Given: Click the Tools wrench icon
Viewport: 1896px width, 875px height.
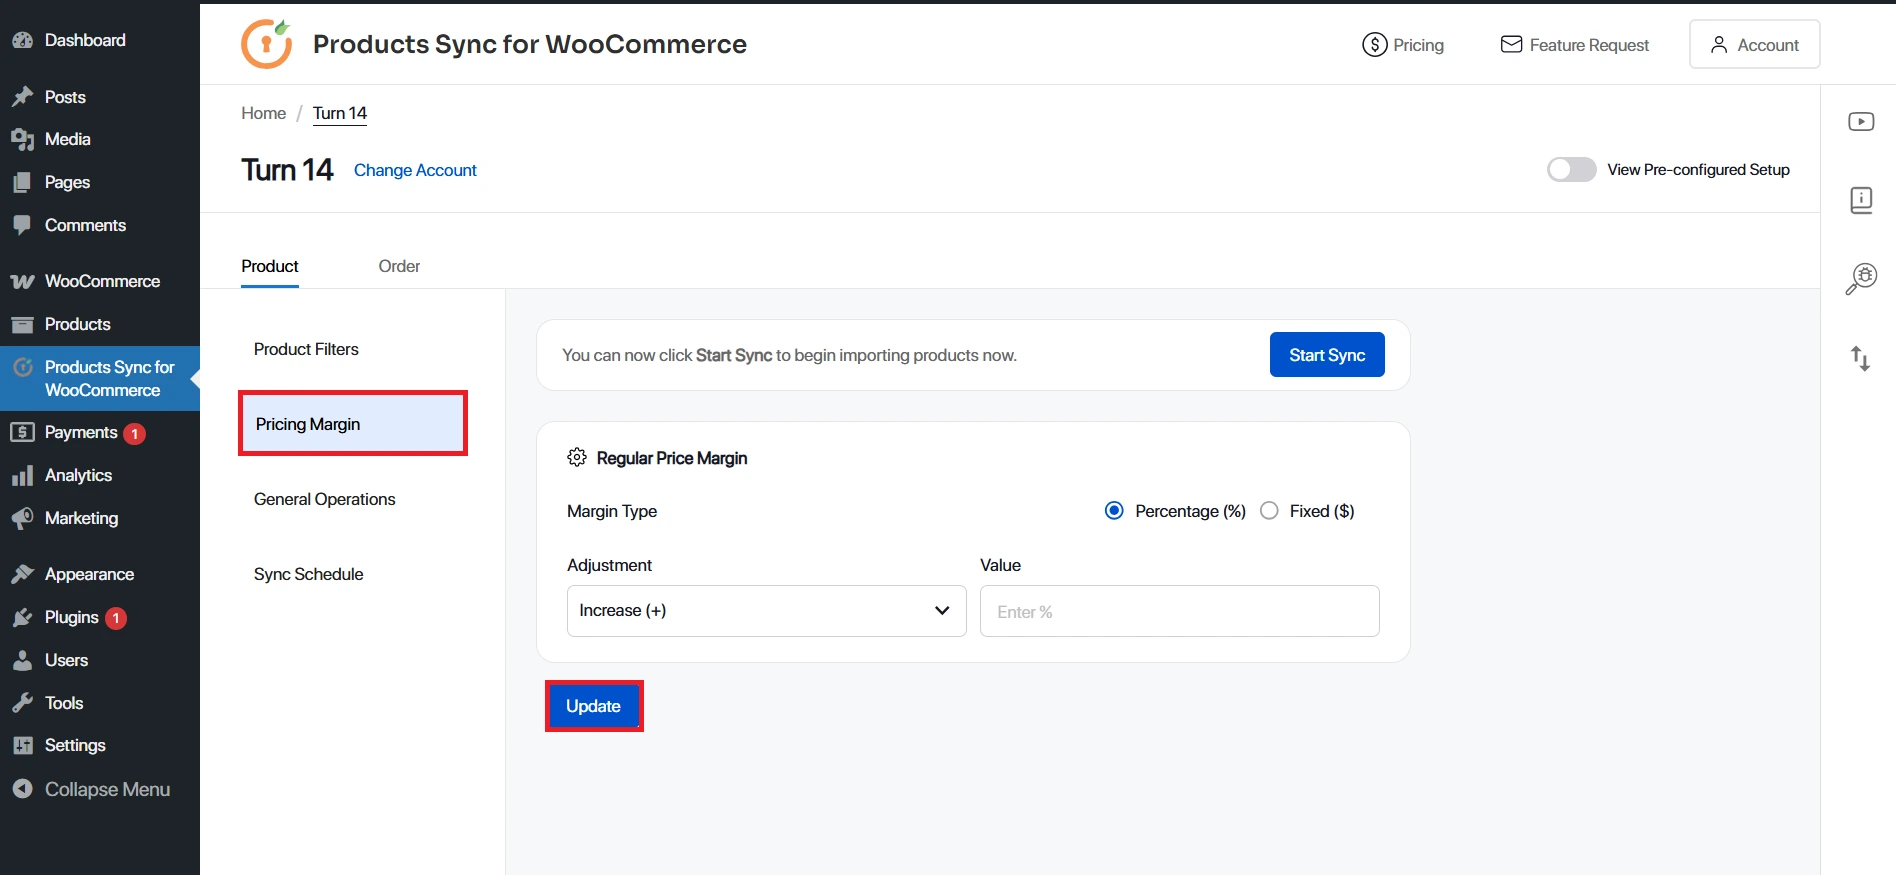Looking at the screenshot, I should point(22,703).
